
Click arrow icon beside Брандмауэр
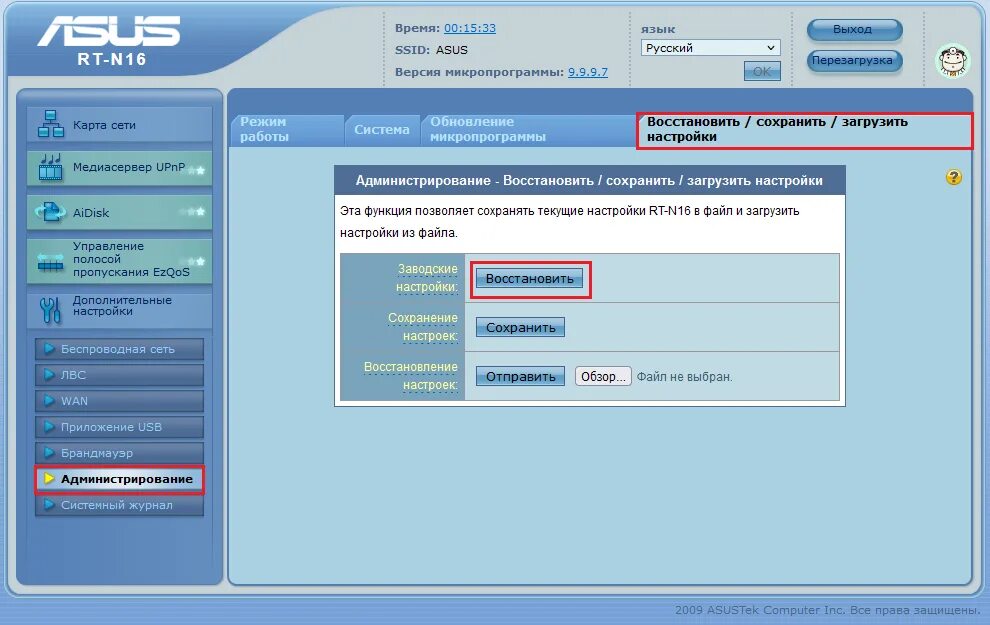point(49,453)
